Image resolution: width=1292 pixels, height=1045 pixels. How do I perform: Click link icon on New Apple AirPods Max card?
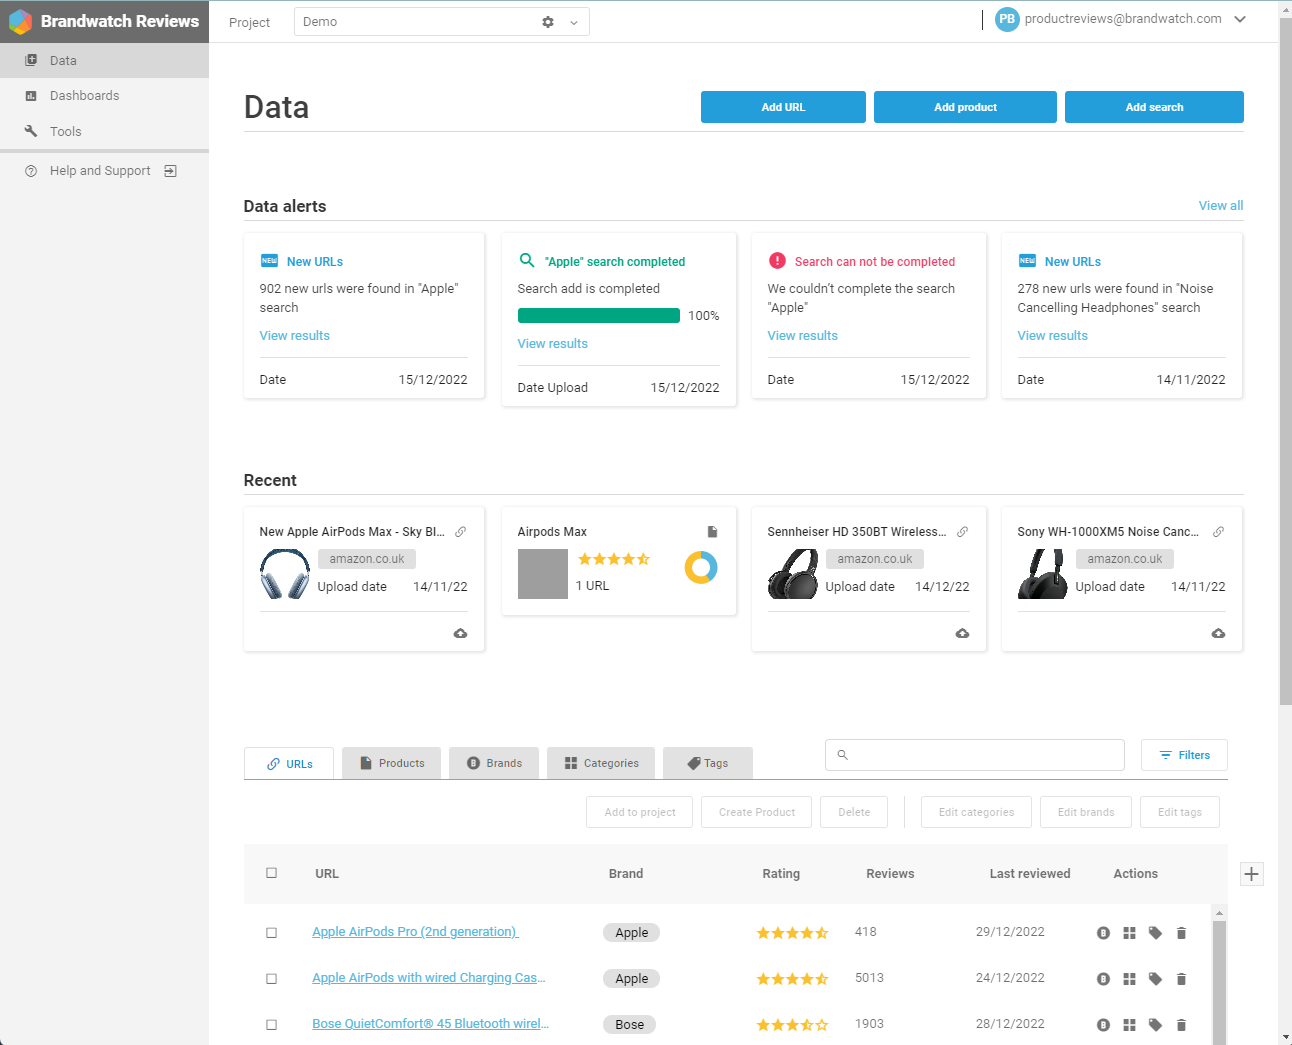coord(461,532)
